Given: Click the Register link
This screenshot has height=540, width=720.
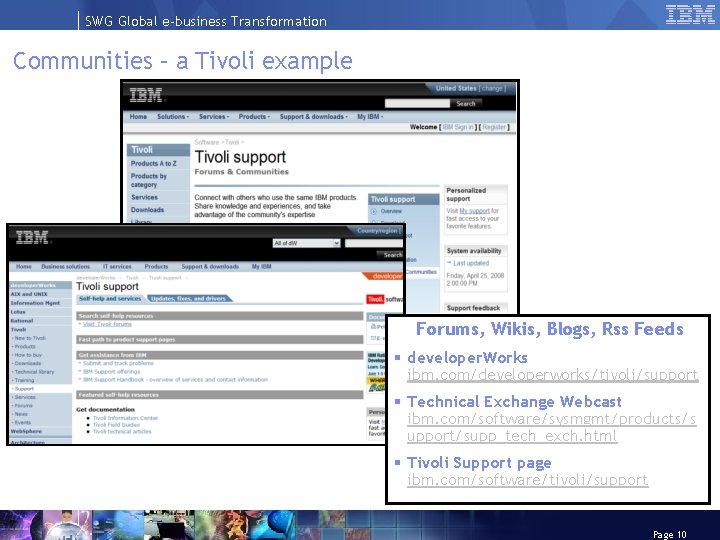Looking at the screenshot, I should 494,127.
